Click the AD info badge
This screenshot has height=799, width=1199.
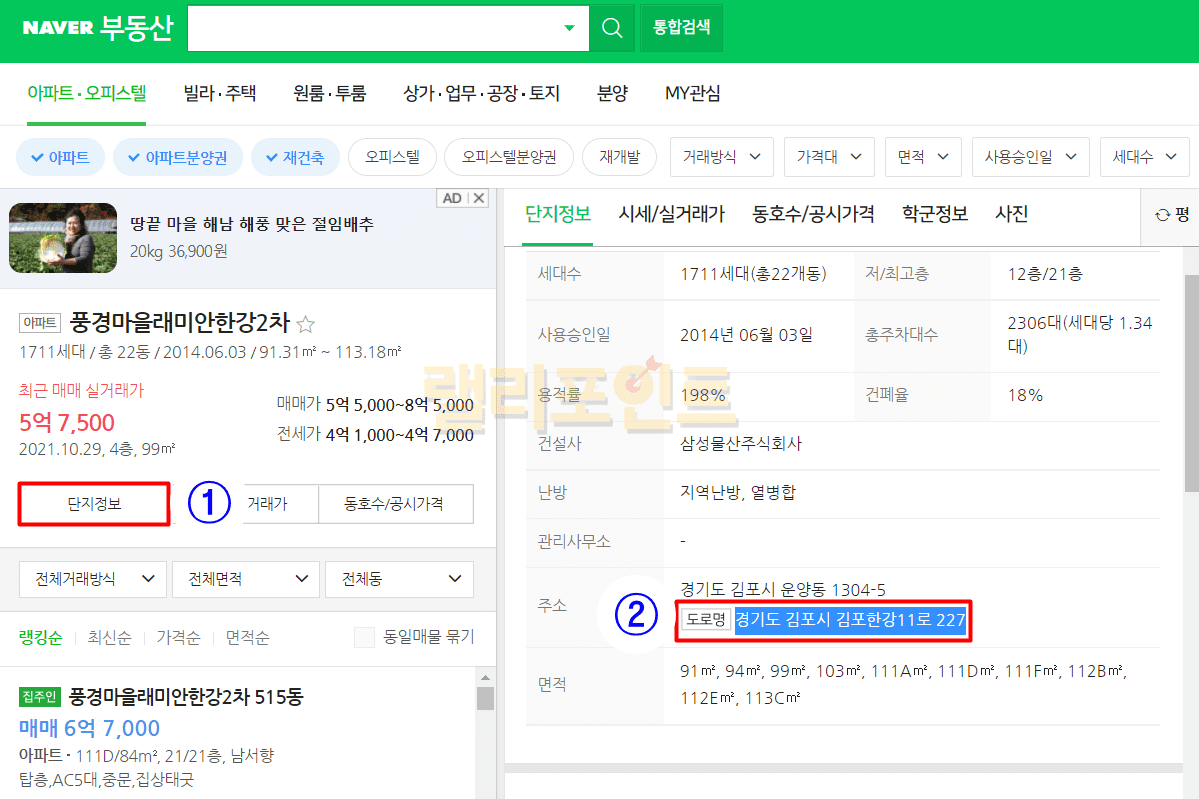point(452,198)
